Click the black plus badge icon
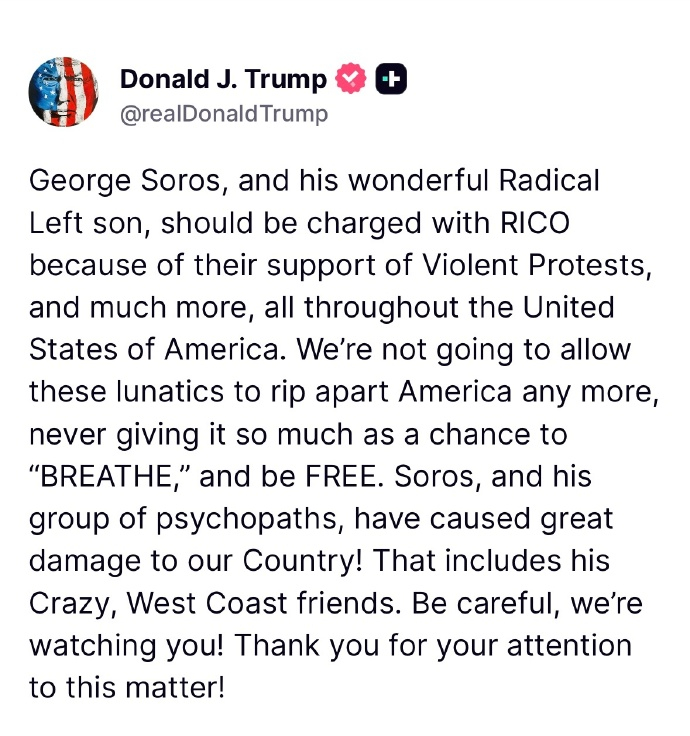The width and height of the screenshot is (690, 736). coord(391,78)
